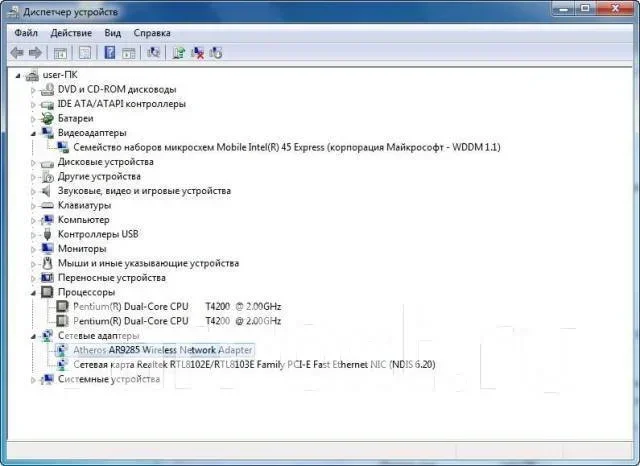
Task: Click the Компьютер category icon
Action: pos(47,220)
